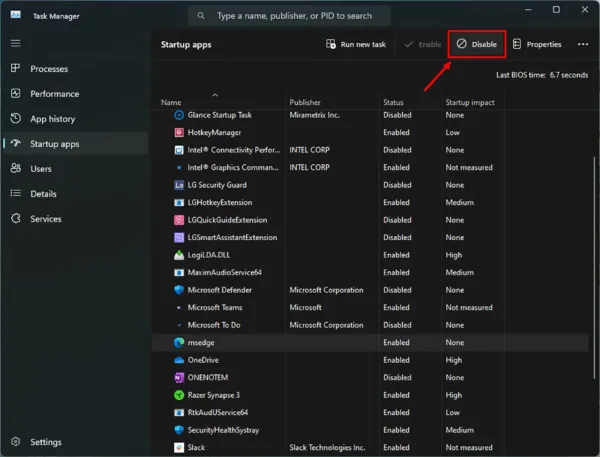Select the Razer Synapse 3 name
This screenshot has width=600, height=457.
[x=214, y=395]
